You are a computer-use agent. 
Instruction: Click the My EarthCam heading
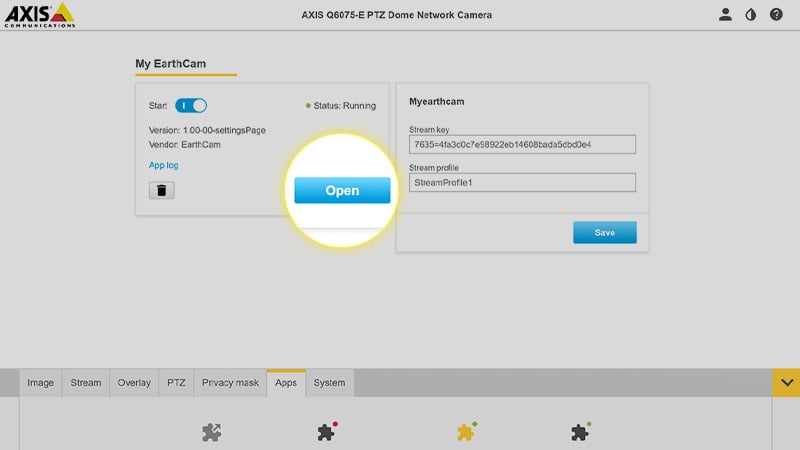pyautogui.click(x=170, y=64)
